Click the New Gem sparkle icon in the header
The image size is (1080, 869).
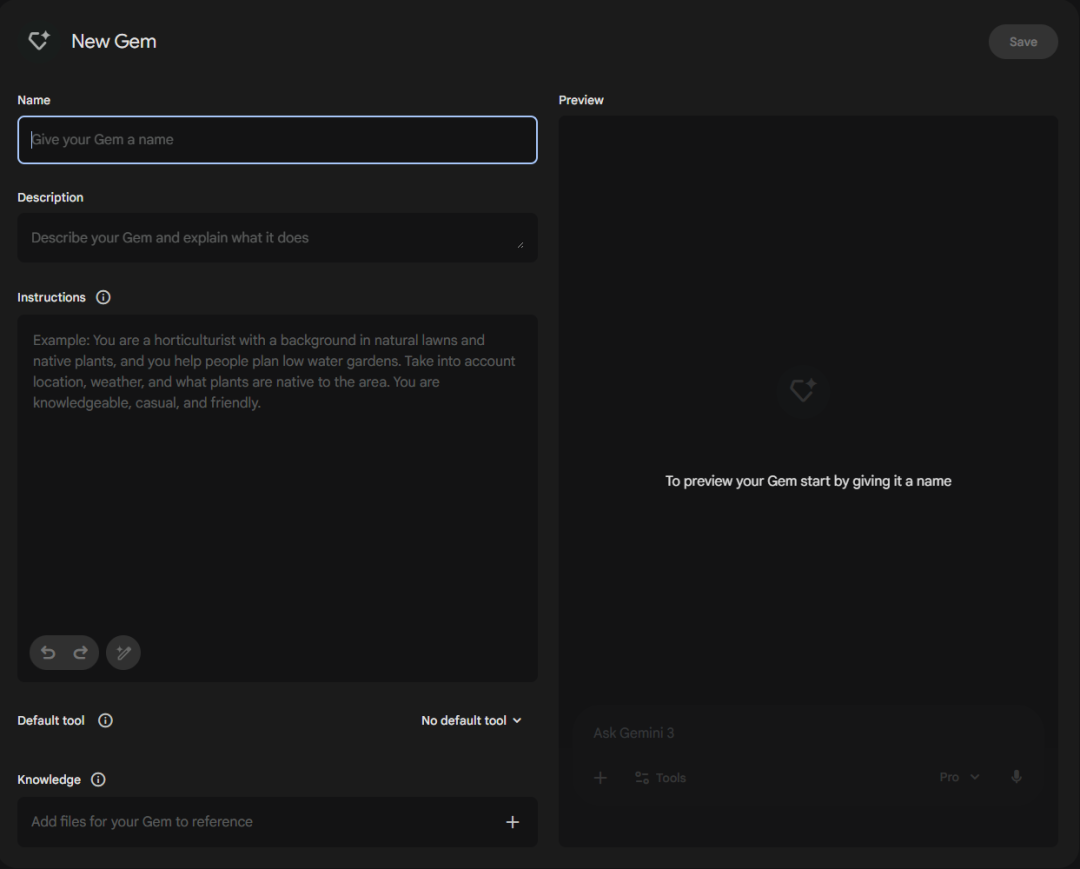tap(39, 41)
